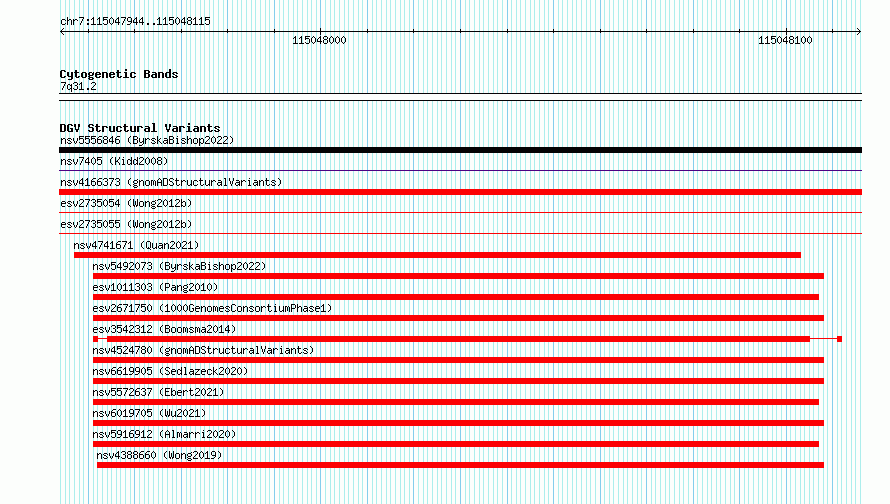Click the 115048000 ruler position label

(x=319, y=40)
